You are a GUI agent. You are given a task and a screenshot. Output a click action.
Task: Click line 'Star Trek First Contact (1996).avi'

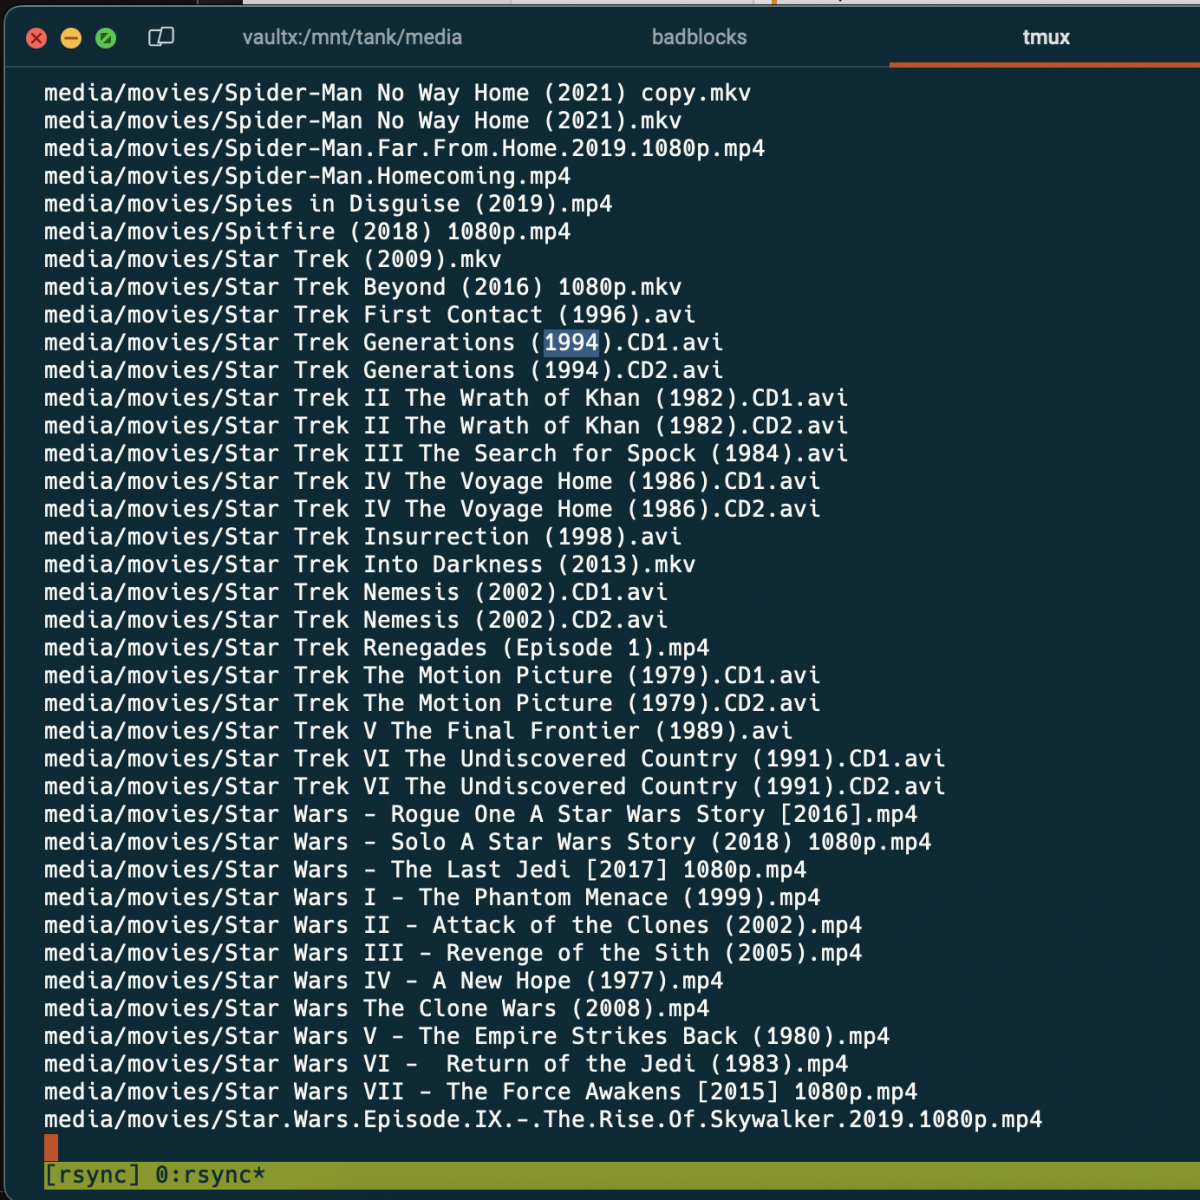370,315
